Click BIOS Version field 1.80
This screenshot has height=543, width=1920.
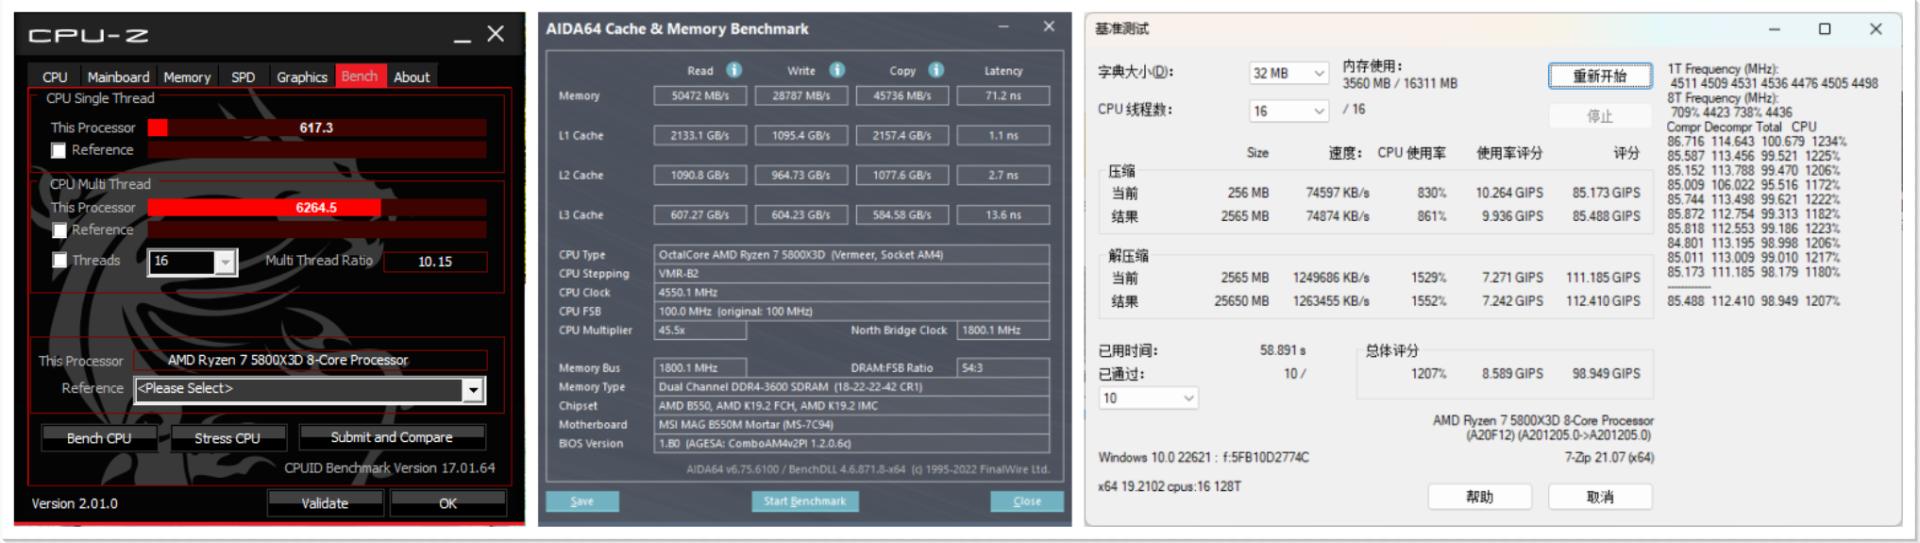coord(852,443)
